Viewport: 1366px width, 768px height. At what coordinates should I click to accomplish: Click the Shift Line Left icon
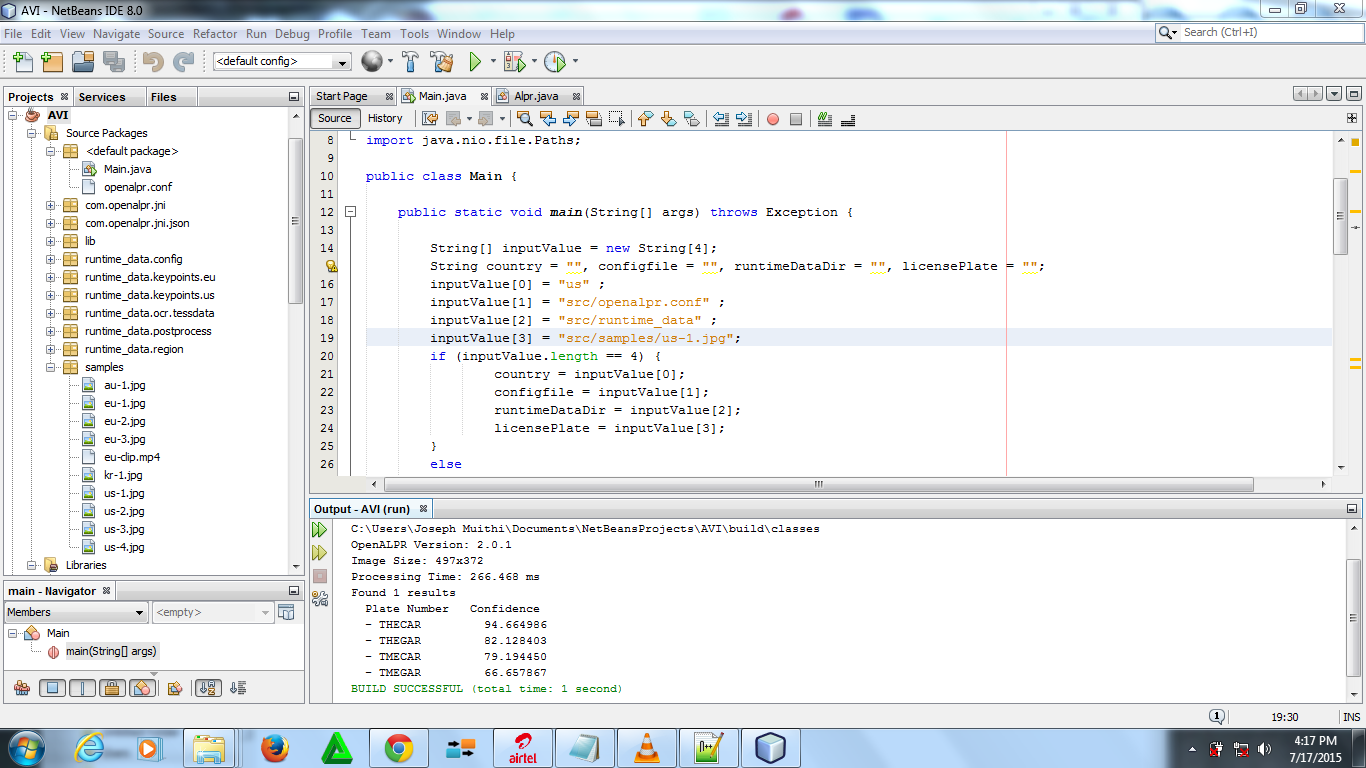click(721, 119)
